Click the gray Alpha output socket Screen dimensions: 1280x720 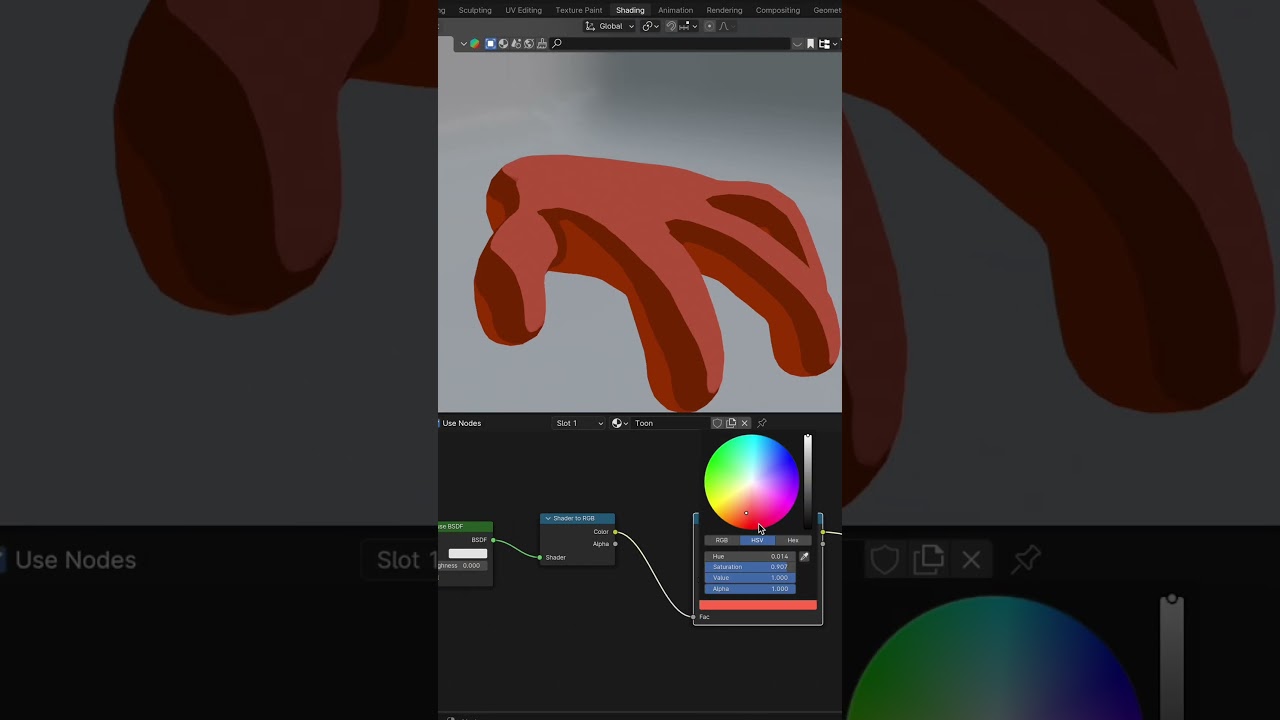pyautogui.click(x=615, y=544)
